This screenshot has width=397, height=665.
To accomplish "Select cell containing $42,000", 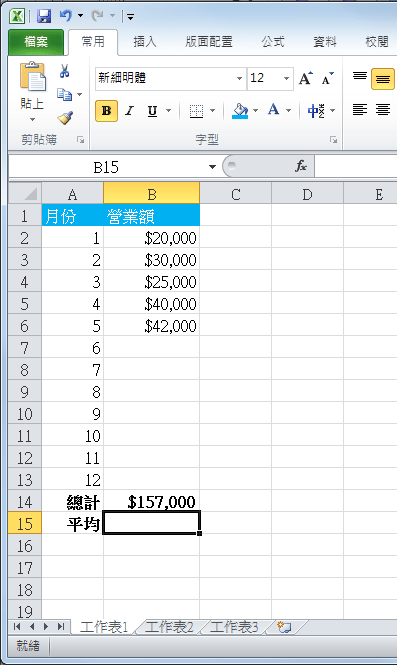I will click(151, 326).
